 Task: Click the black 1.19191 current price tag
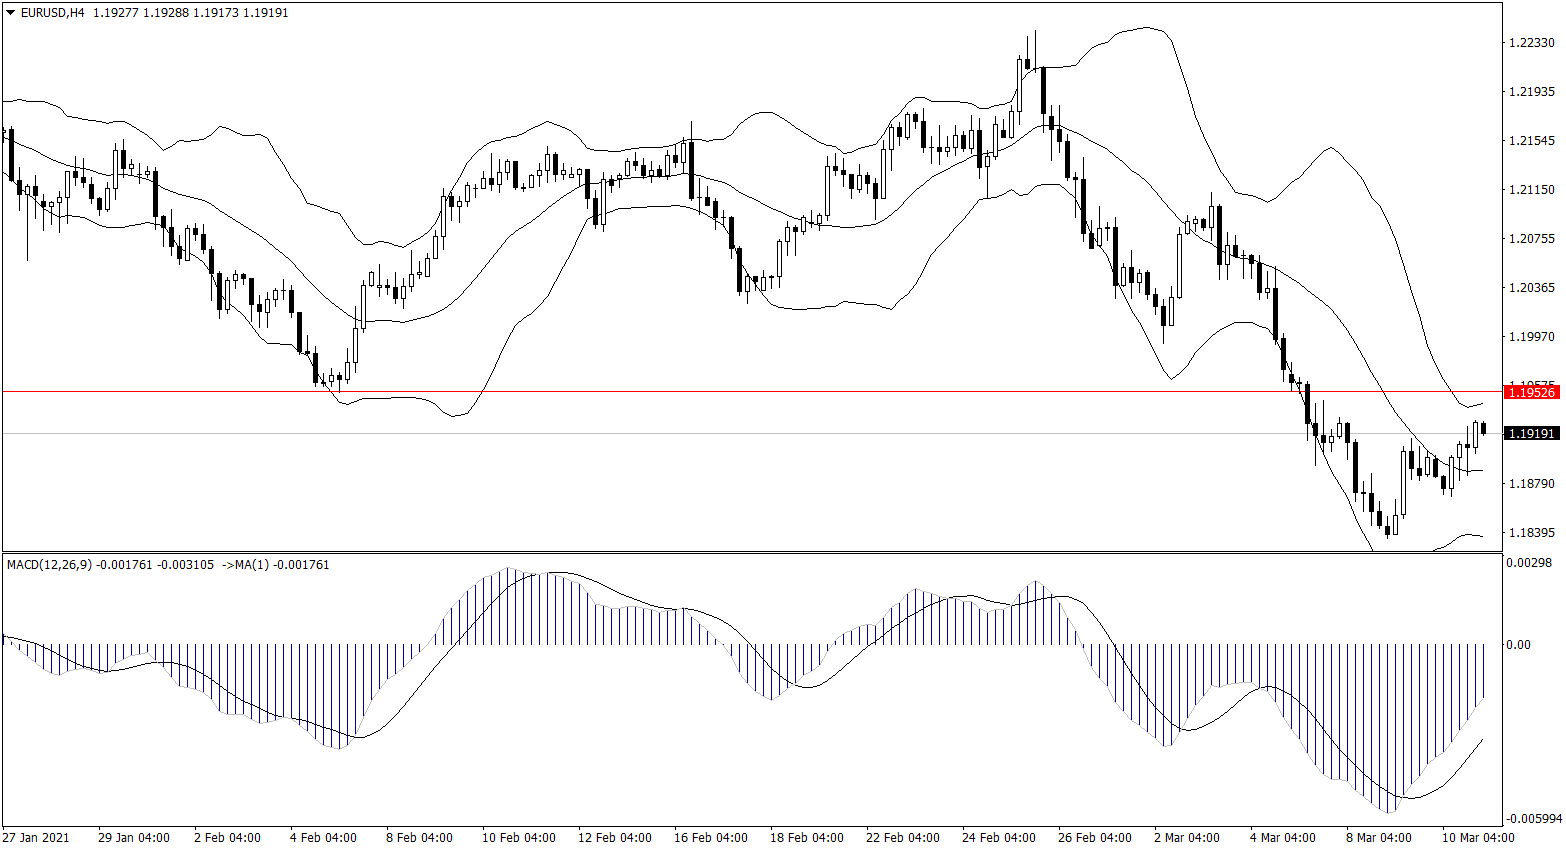1532,434
